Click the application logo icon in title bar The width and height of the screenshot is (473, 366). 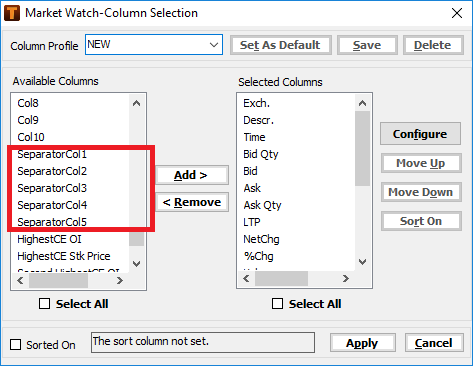(x=12, y=13)
